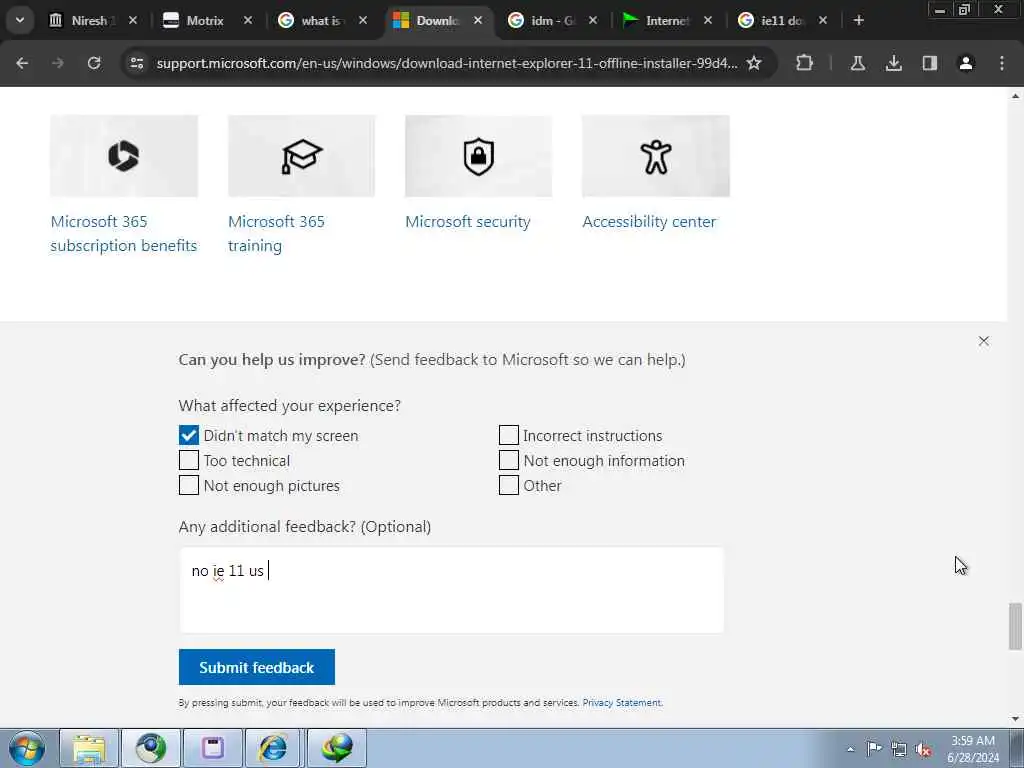Screen dimensions: 1024x768
Task: Open the Extensions puzzle icon
Action: (805, 63)
